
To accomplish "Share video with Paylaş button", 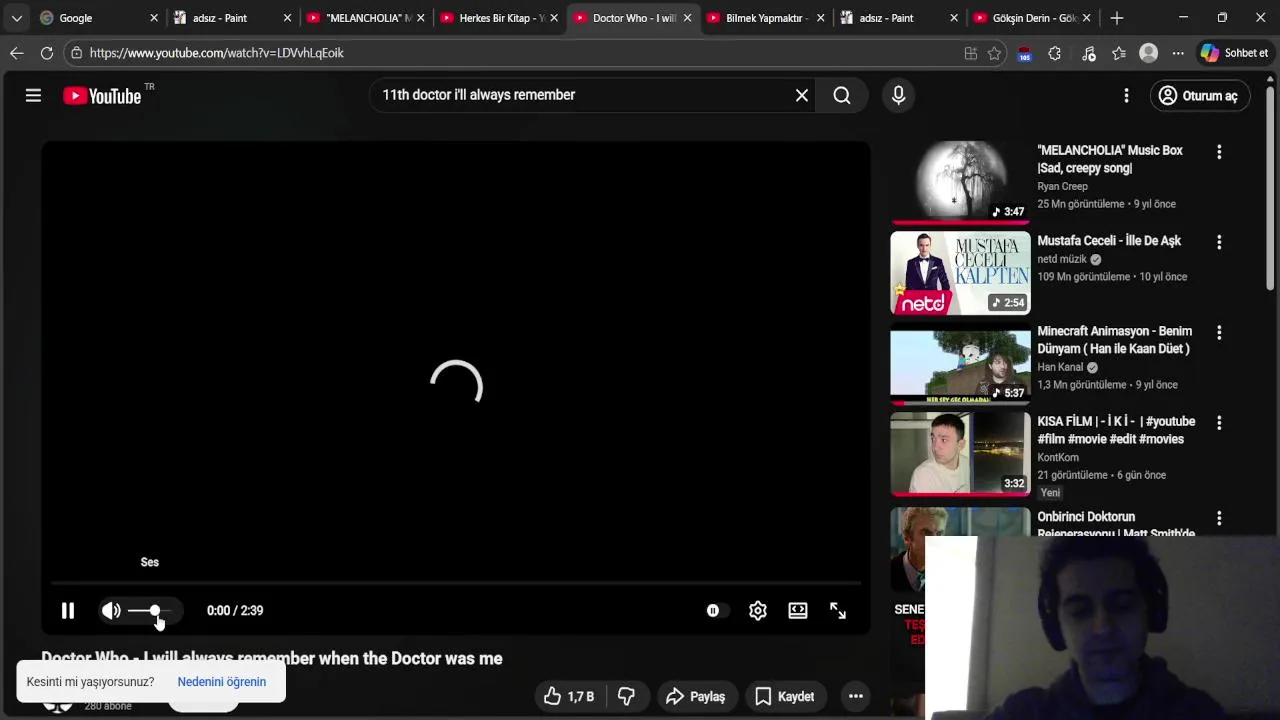I will [x=696, y=696].
